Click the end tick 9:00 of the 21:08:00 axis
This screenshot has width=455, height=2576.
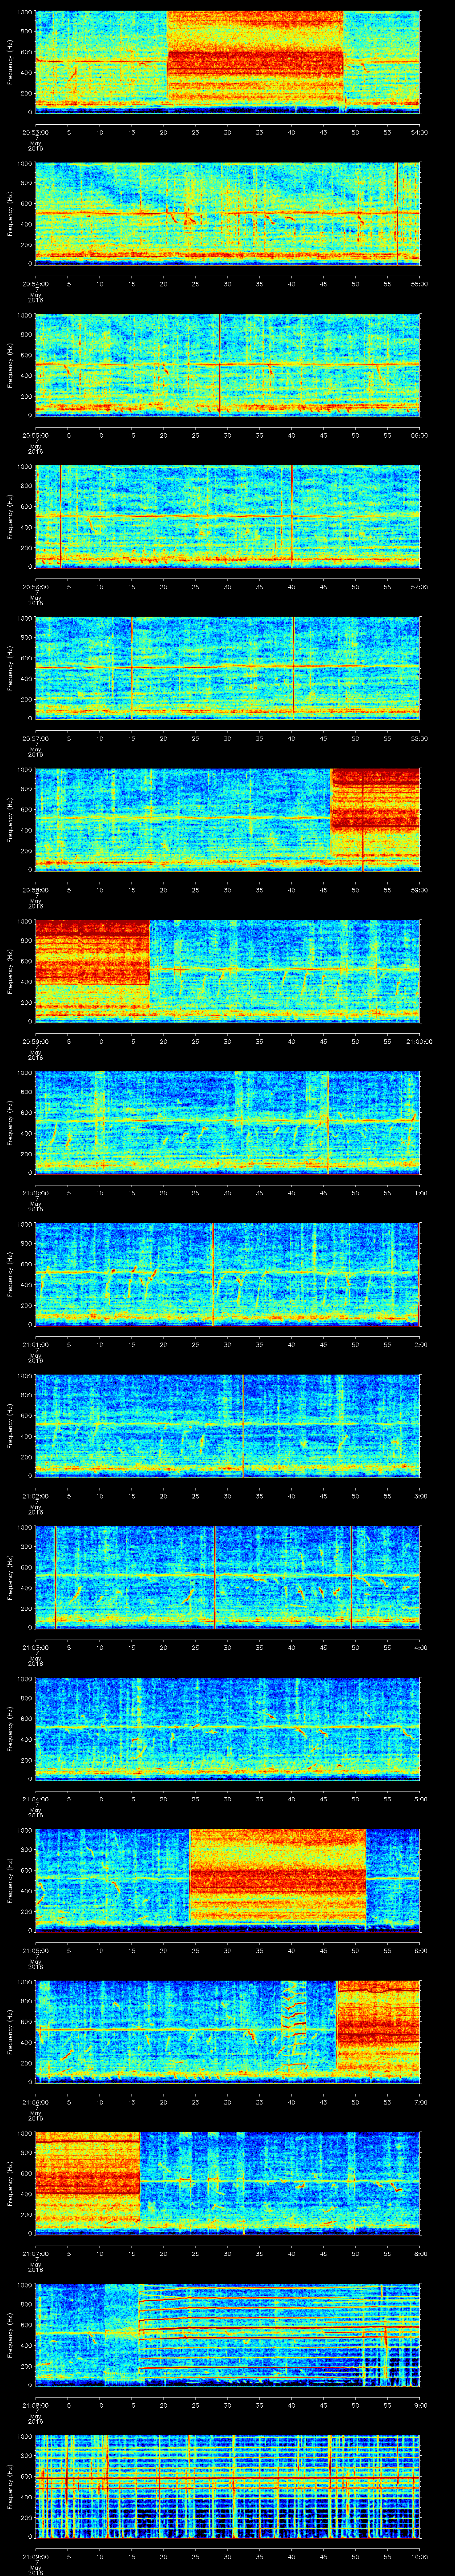420,2405
